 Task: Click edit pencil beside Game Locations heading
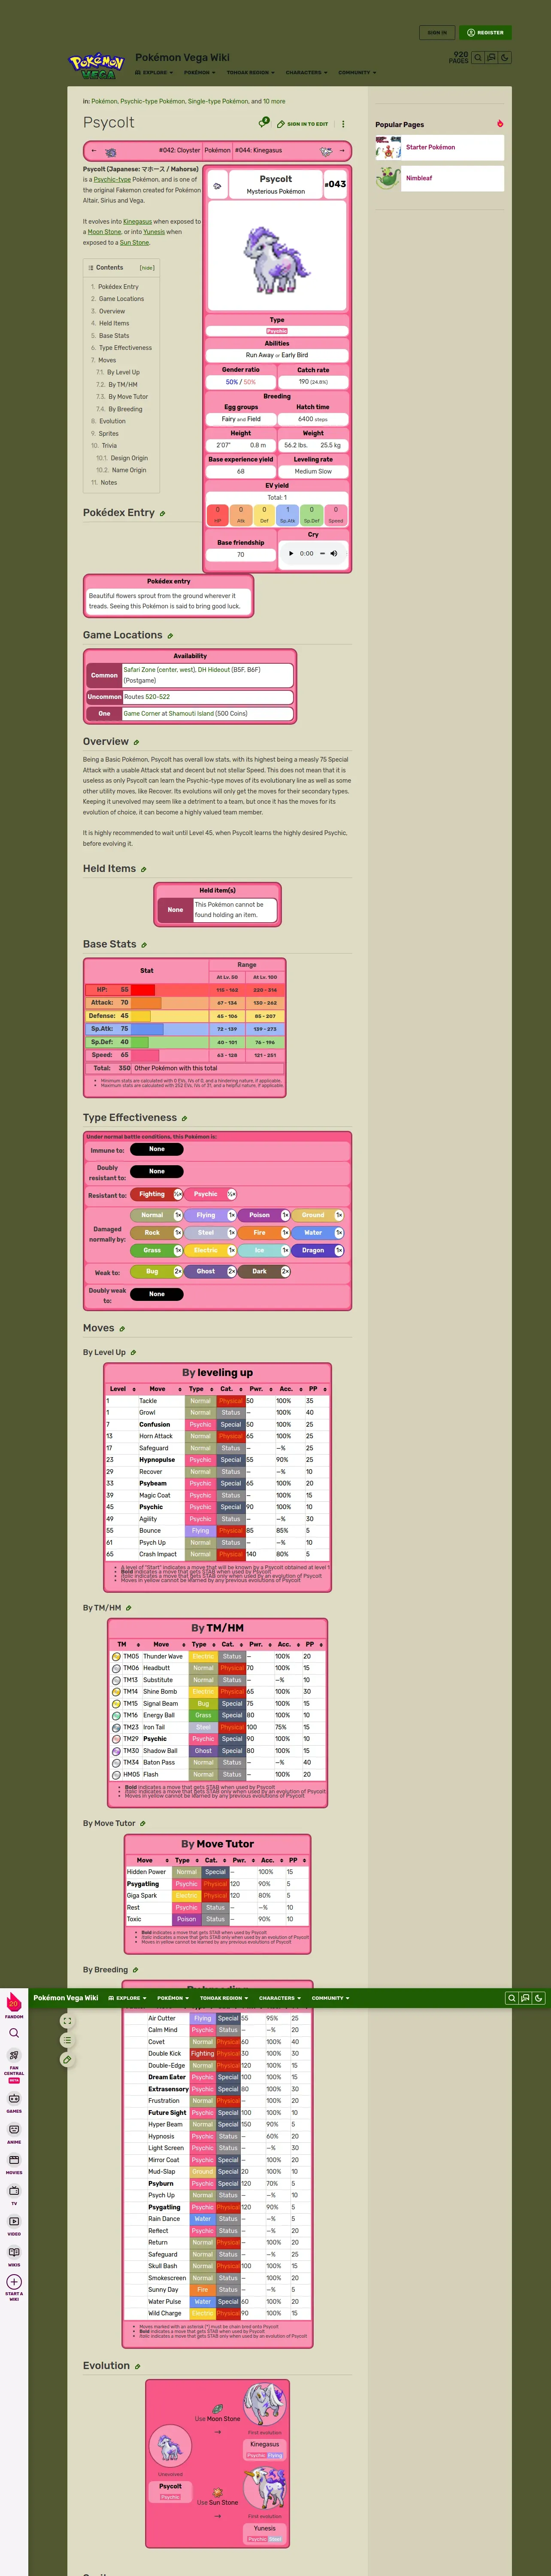coord(170,636)
